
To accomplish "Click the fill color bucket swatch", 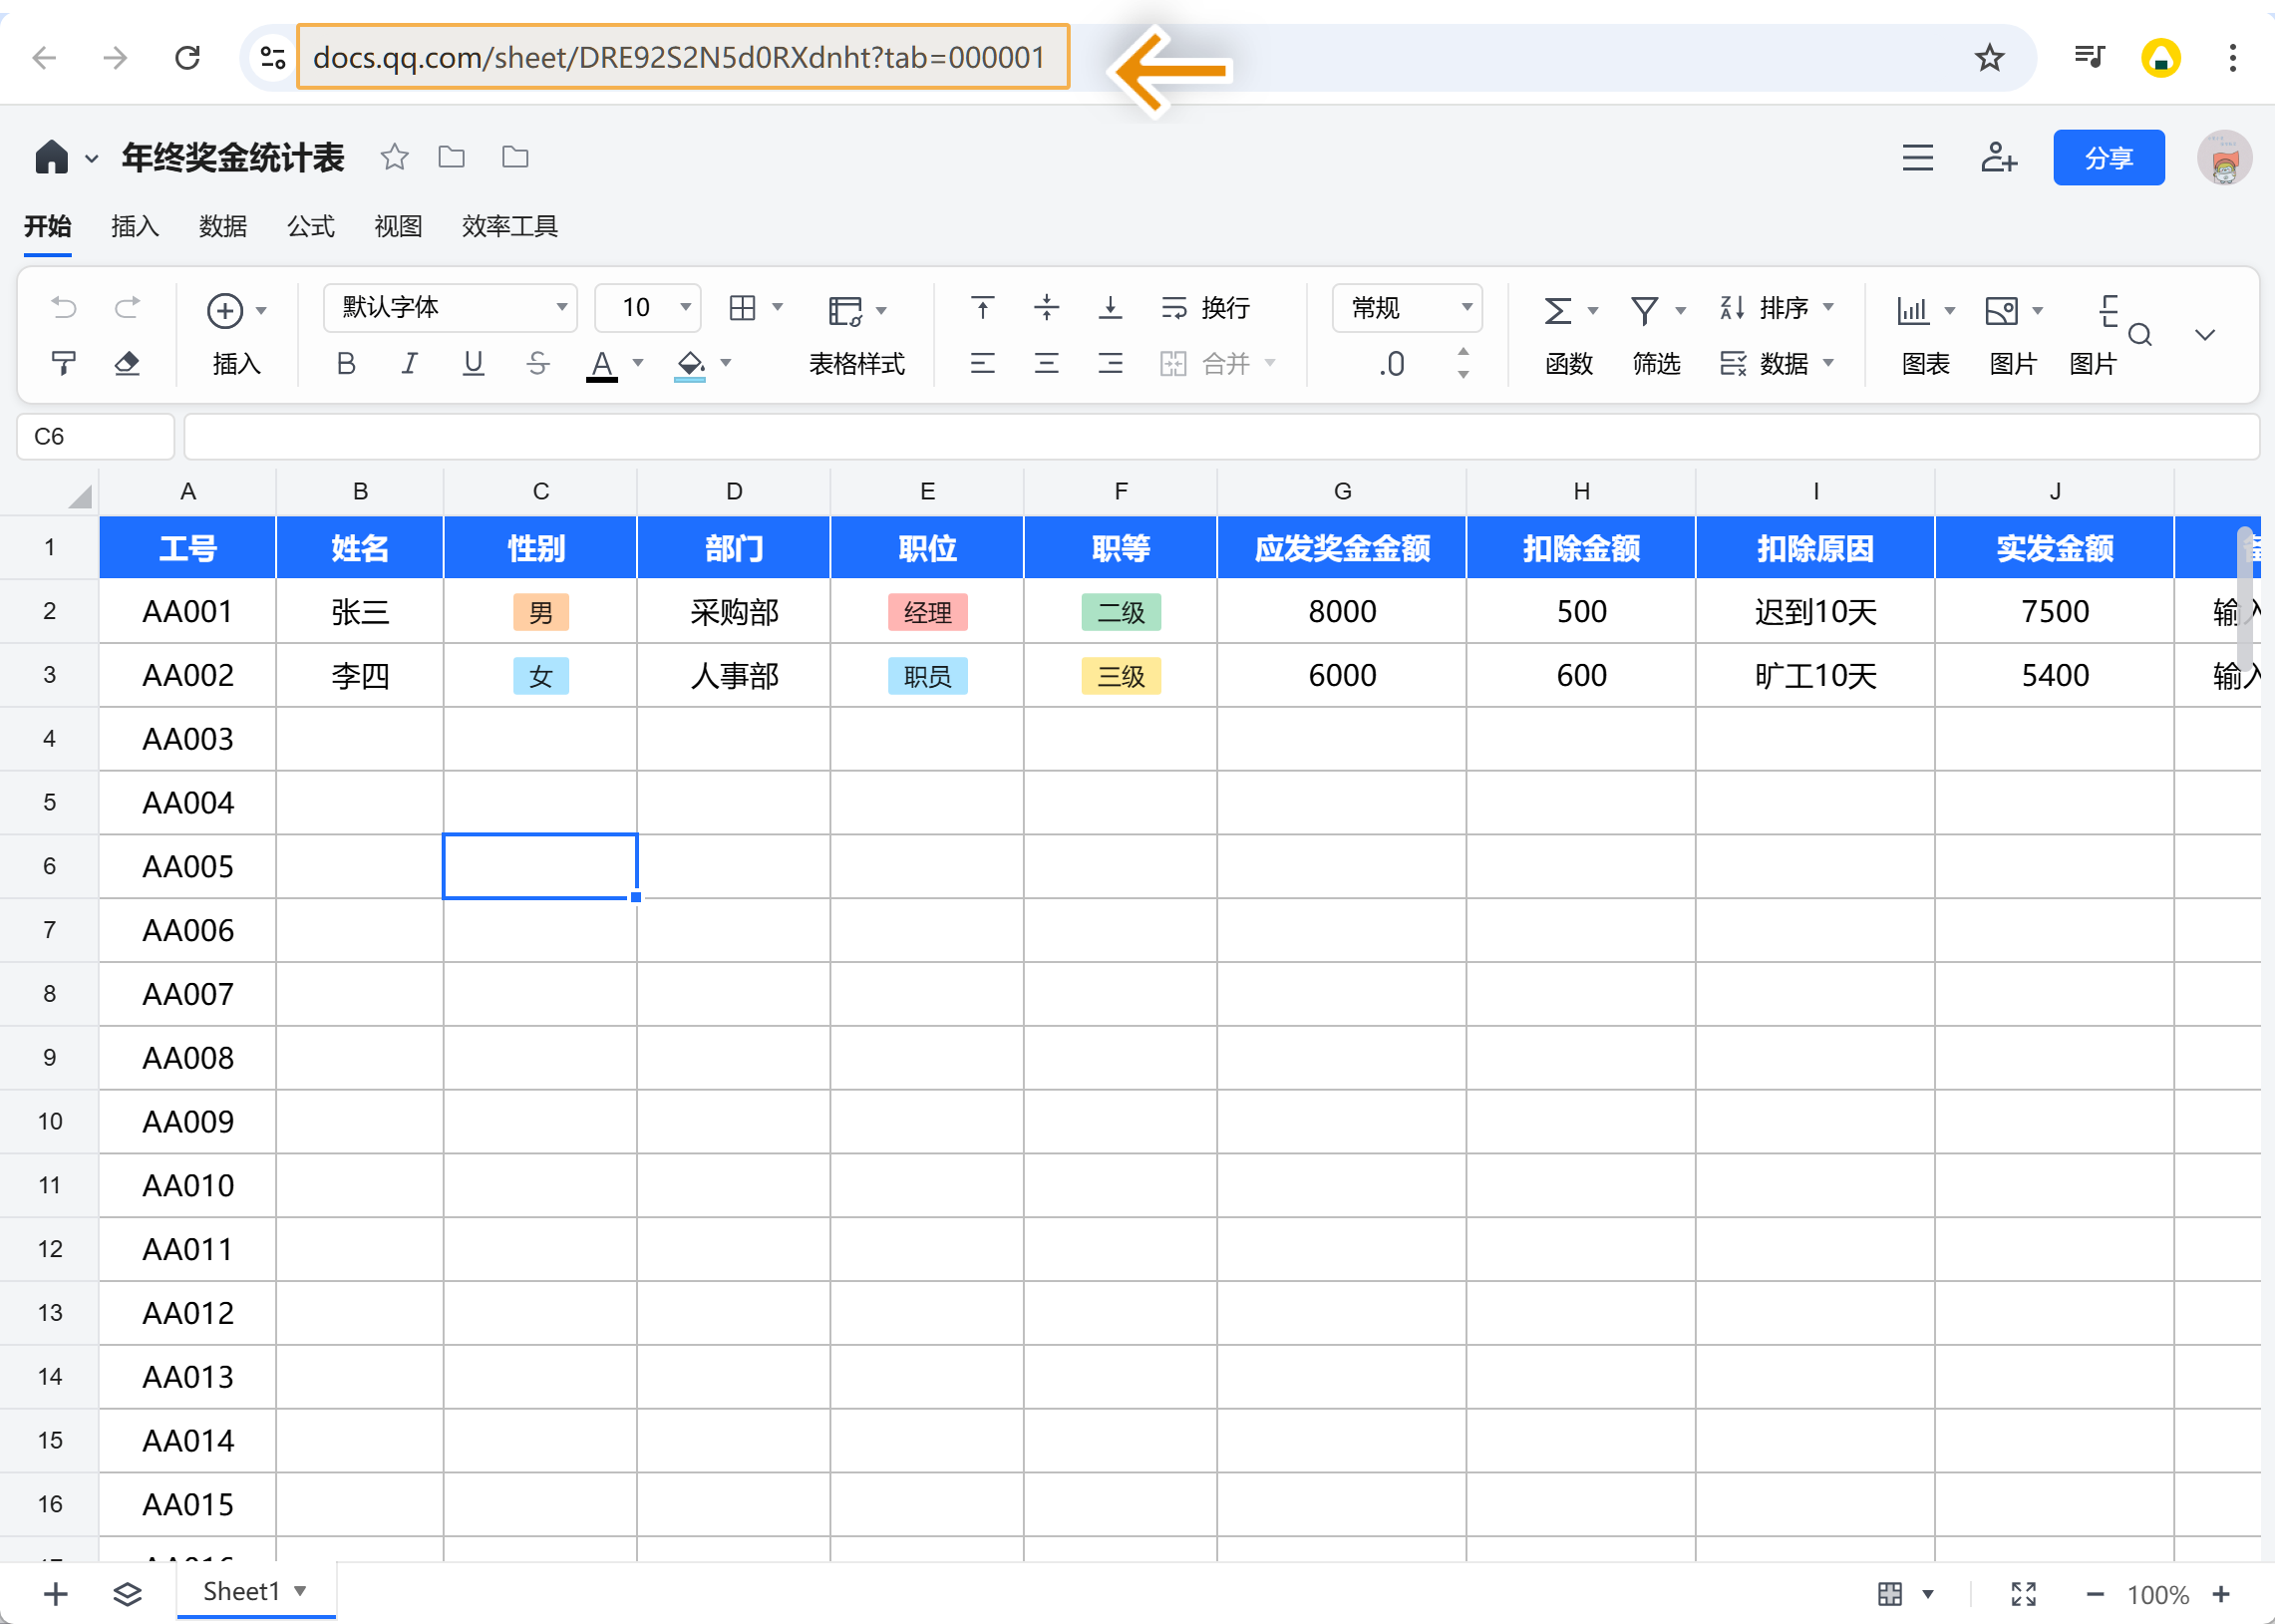I will [x=690, y=364].
